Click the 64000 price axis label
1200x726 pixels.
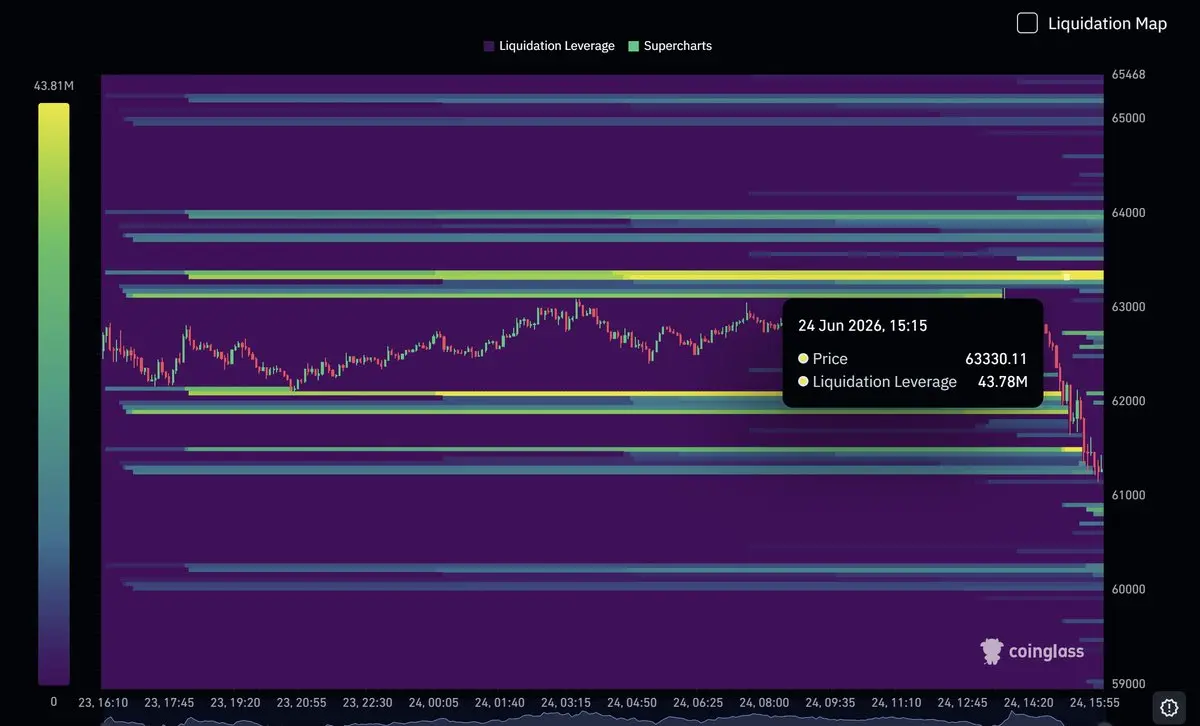(1128, 213)
